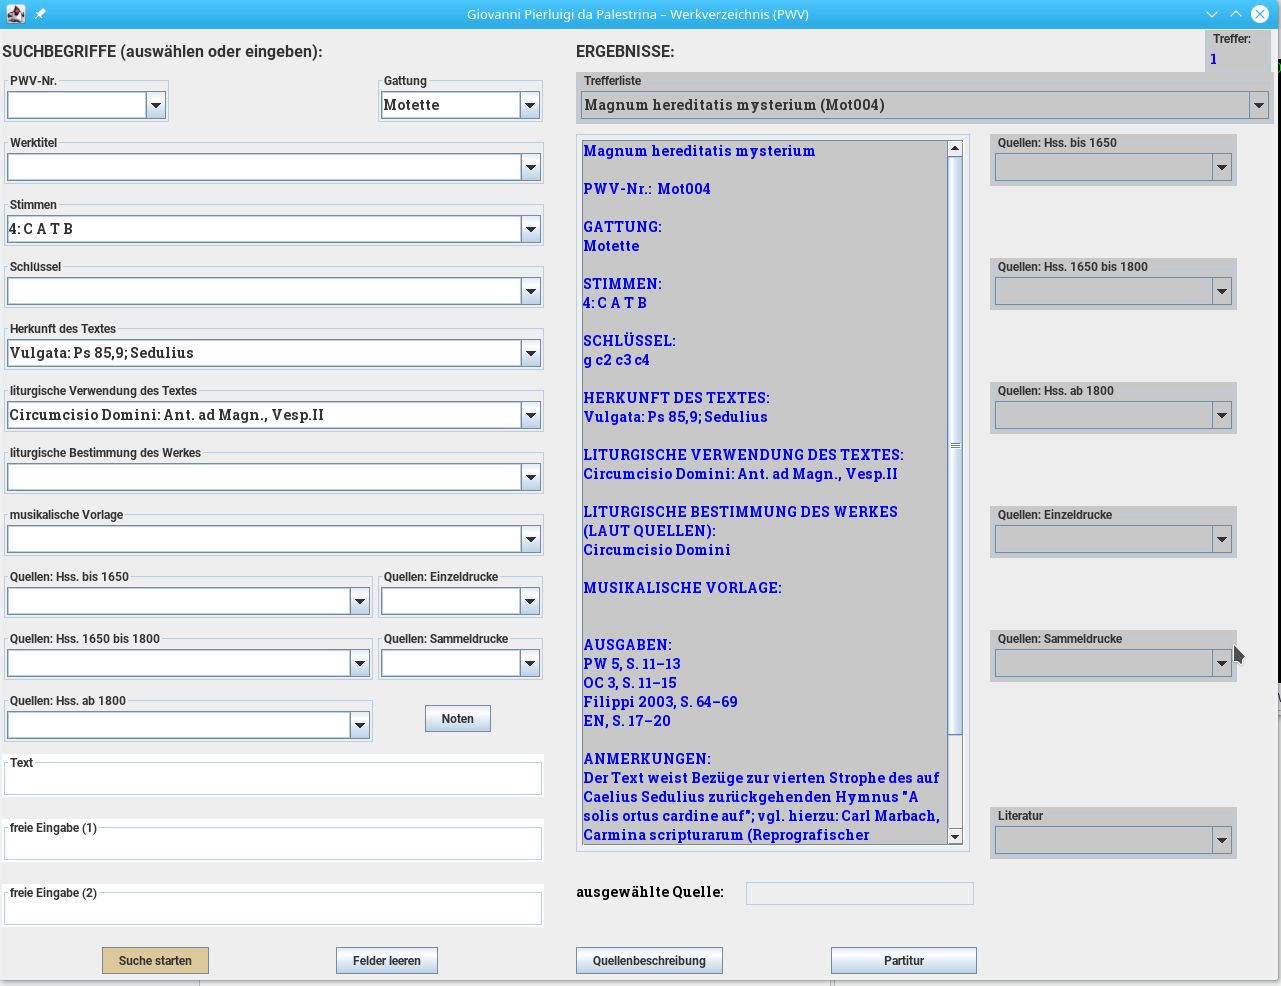Open search Quellen: Hss. ab 1800 dropdown
Screen dimensions: 1281x986
[x=360, y=725]
